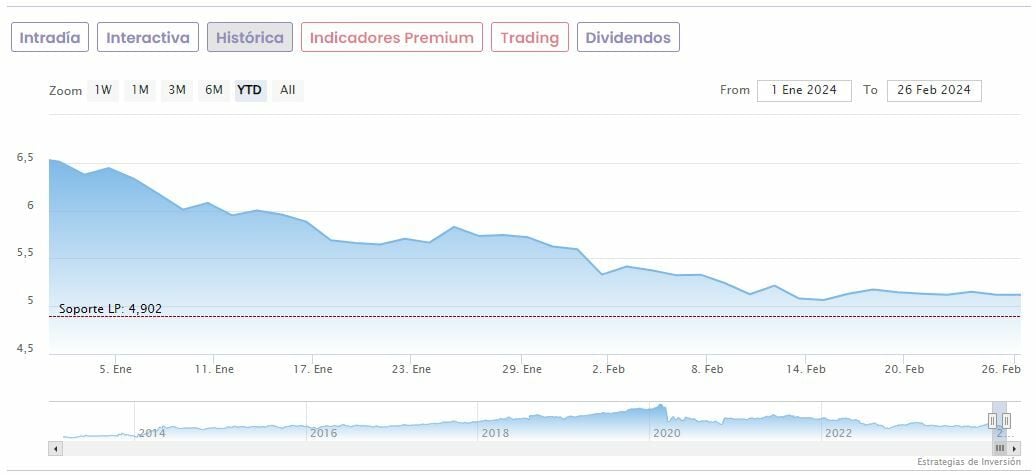Choose the YTD zoom option

pyautogui.click(x=250, y=90)
